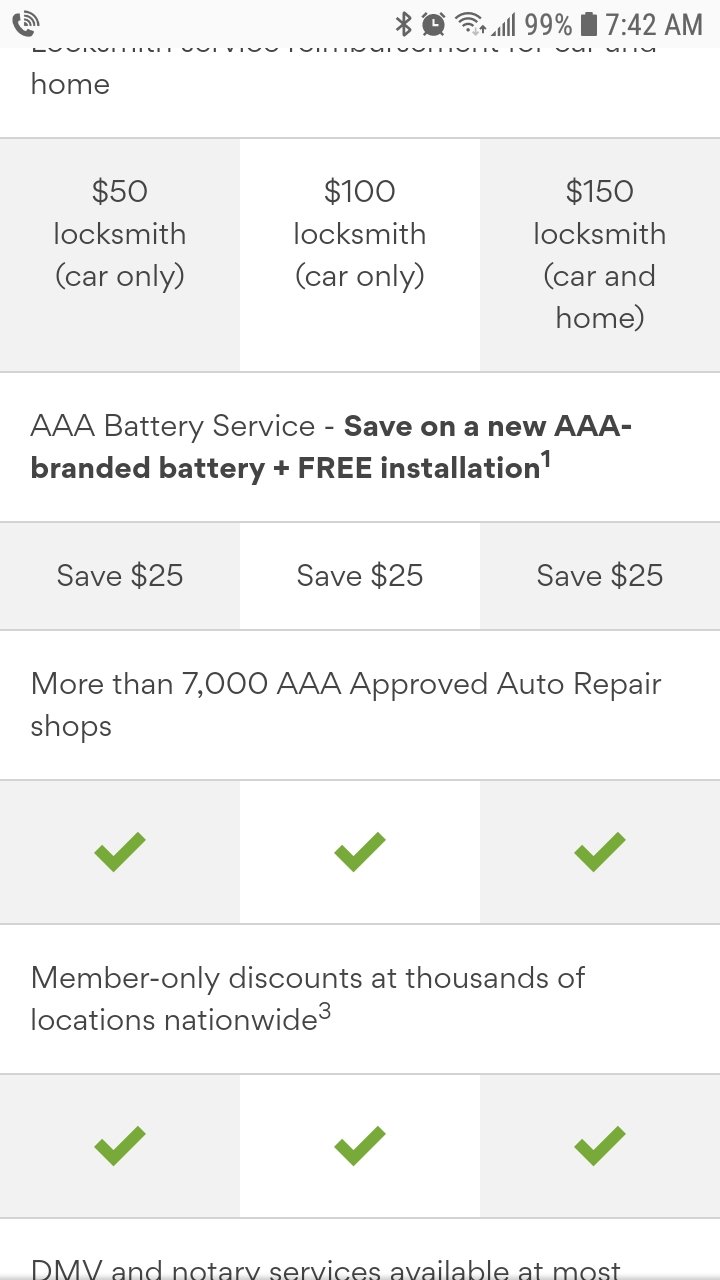The width and height of the screenshot is (720, 1280).
Task: Select the $50 locksmith (car only) cell
Action: click(x=120, y=255)
